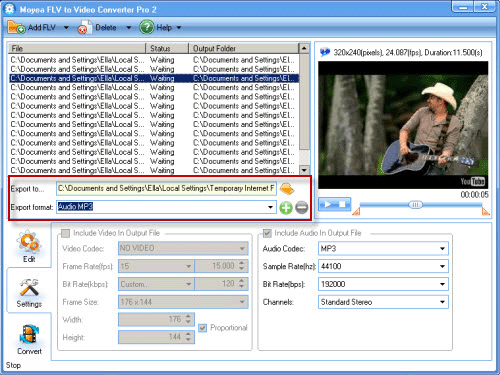500x375 pixels.
Task: Stop the video preview playback
Action: click(343, 204)
